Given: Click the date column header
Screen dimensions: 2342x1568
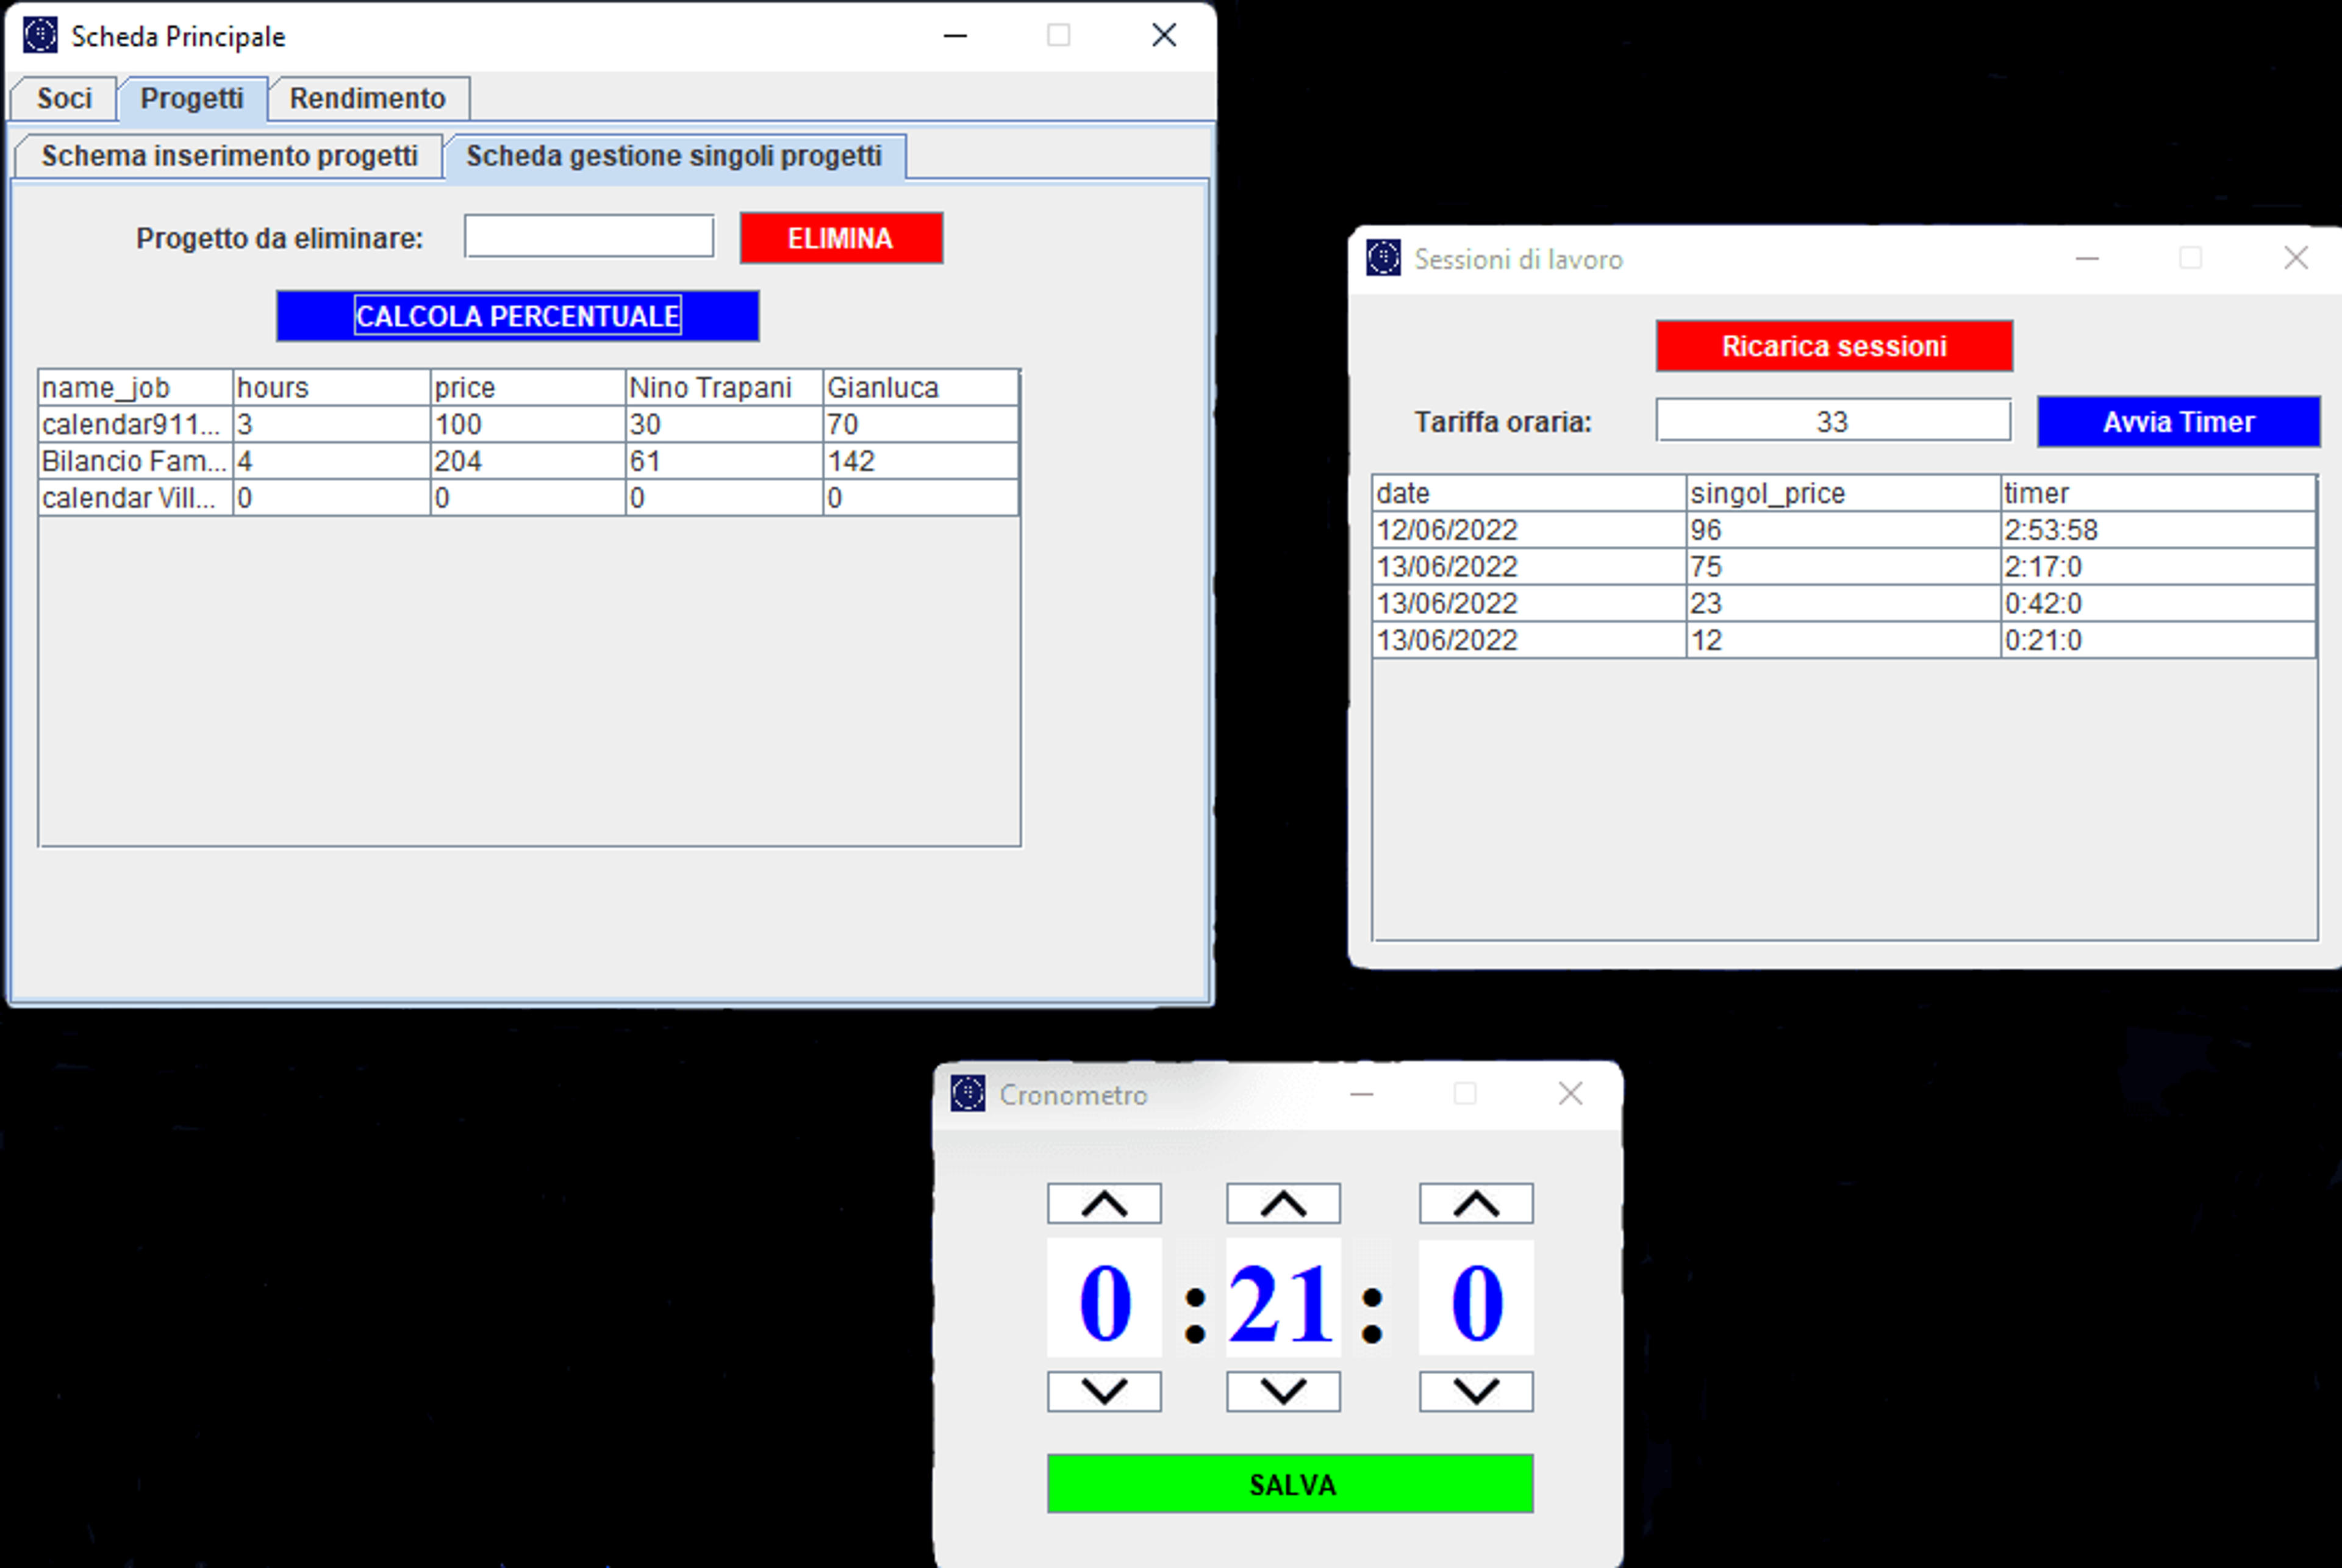Looking at the screenshot, I should tap(1529, 493).
